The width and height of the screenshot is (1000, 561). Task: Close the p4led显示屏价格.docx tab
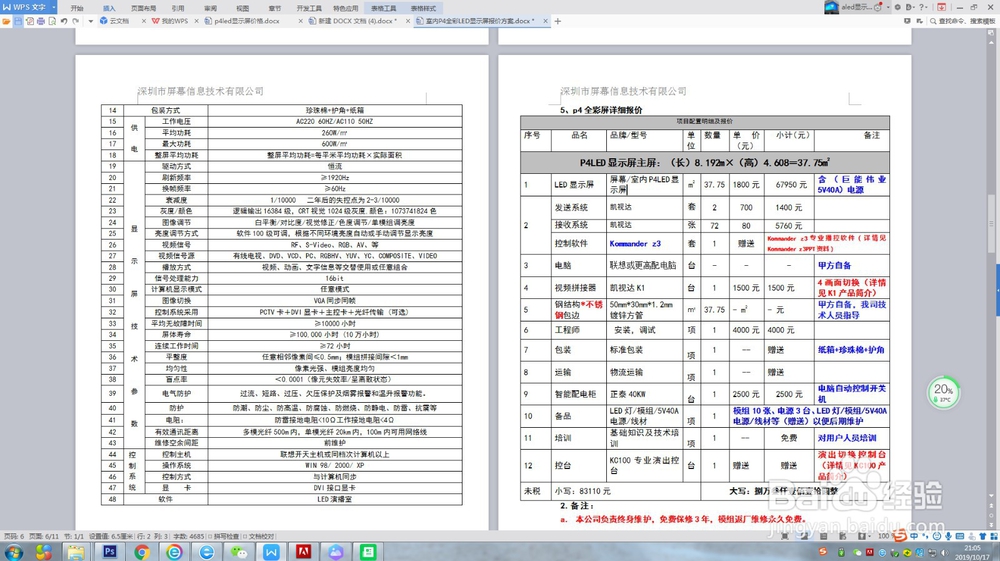300,21
